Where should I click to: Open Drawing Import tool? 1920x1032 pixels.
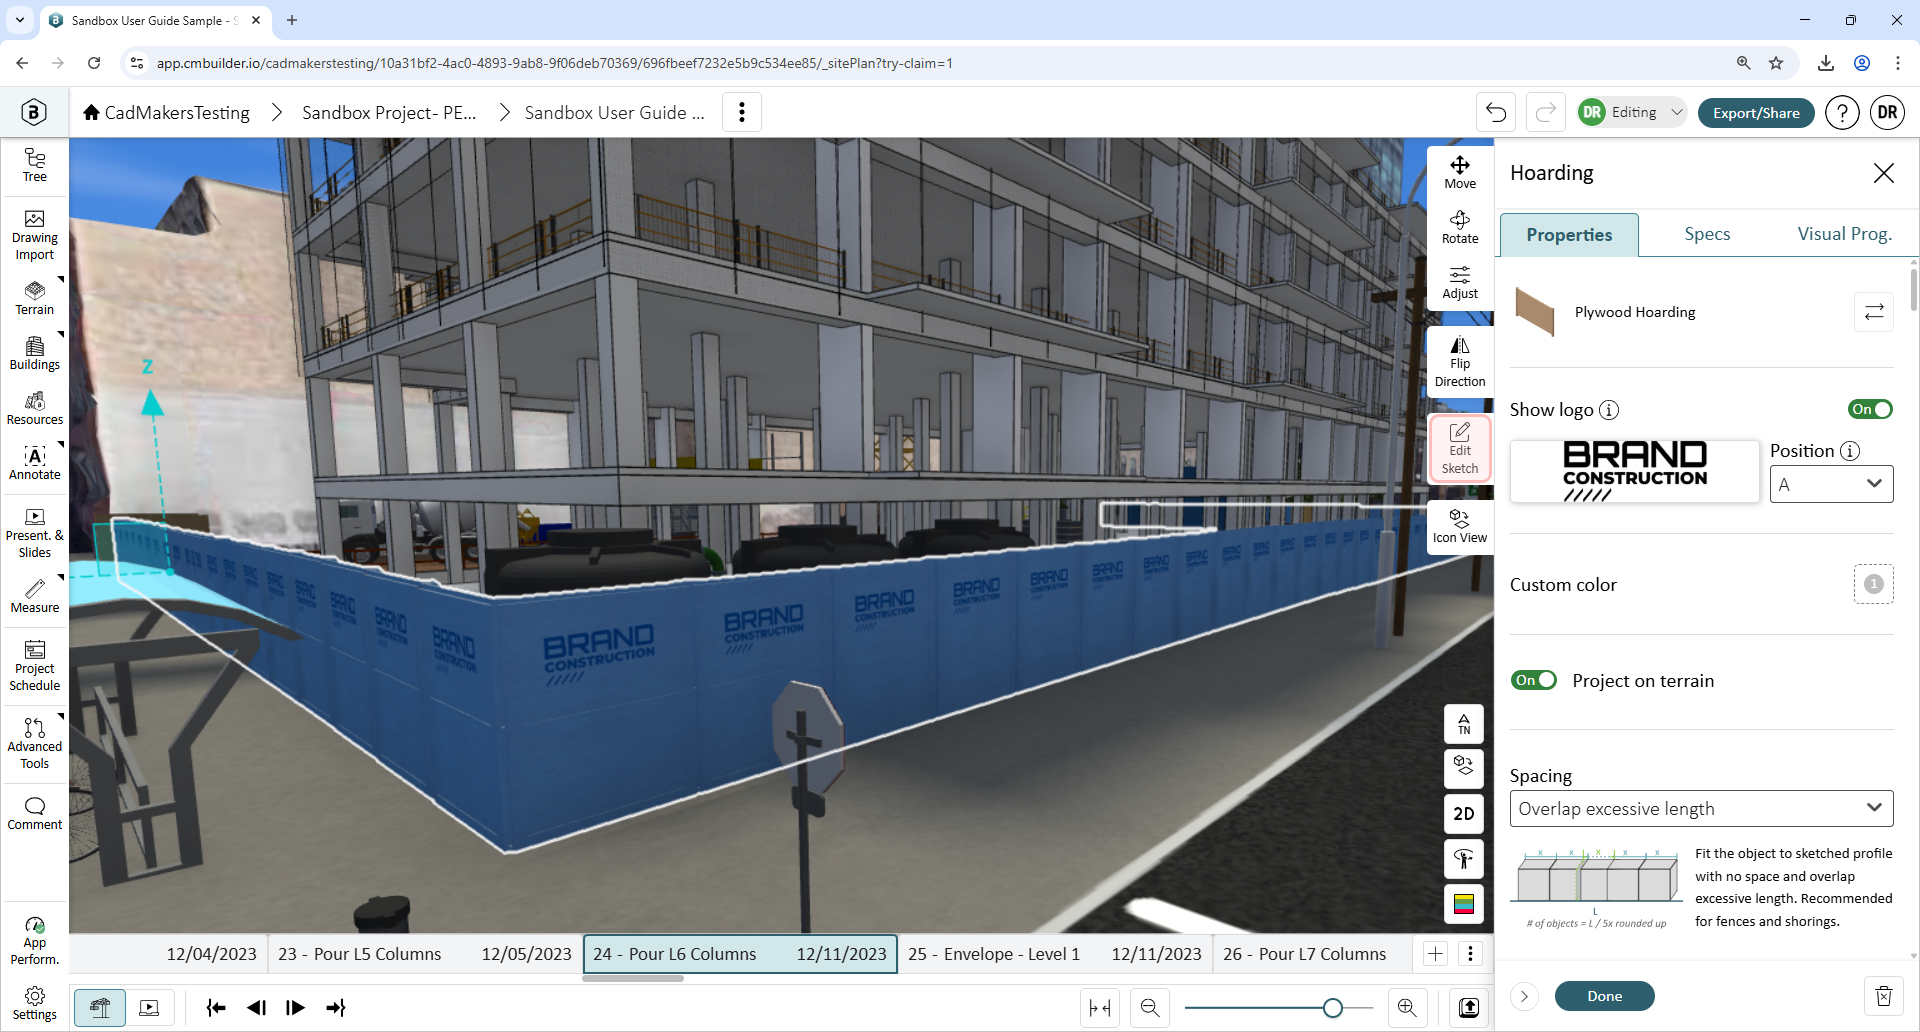(35, 235)
